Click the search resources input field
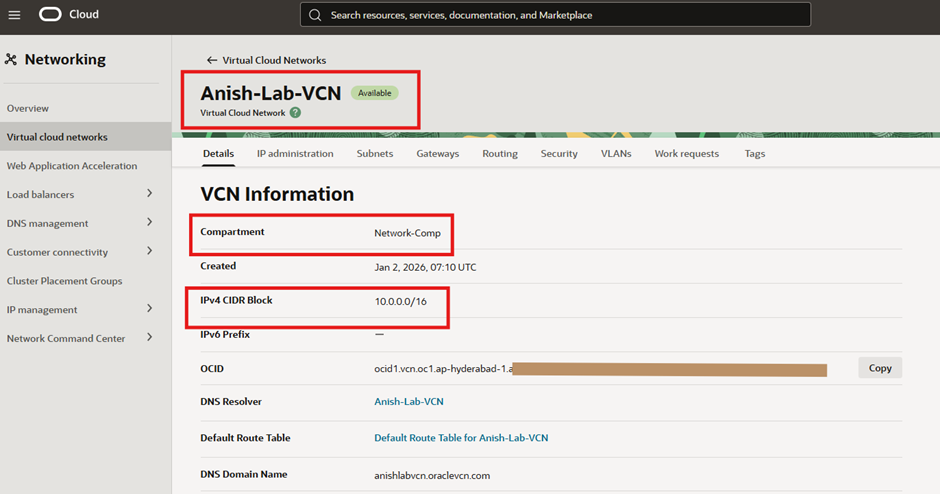The image size is (940, 494). click(x=560, y=15)
